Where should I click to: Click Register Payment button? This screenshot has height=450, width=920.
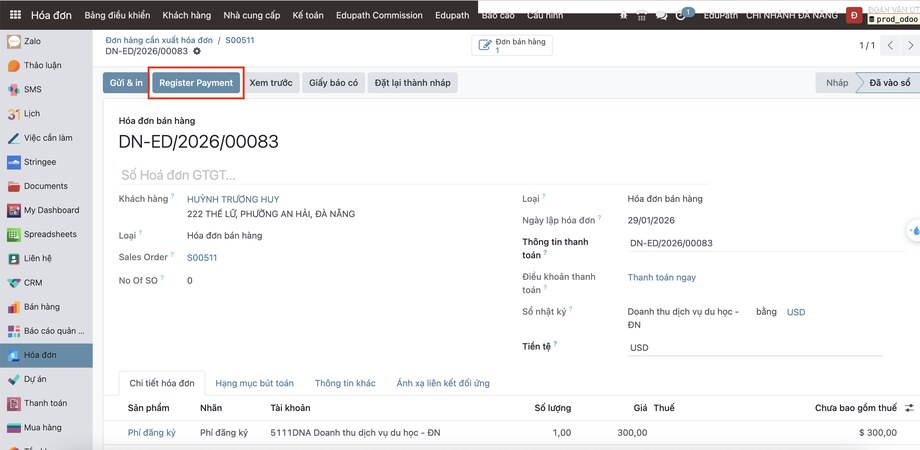click(x=196, y=83)
